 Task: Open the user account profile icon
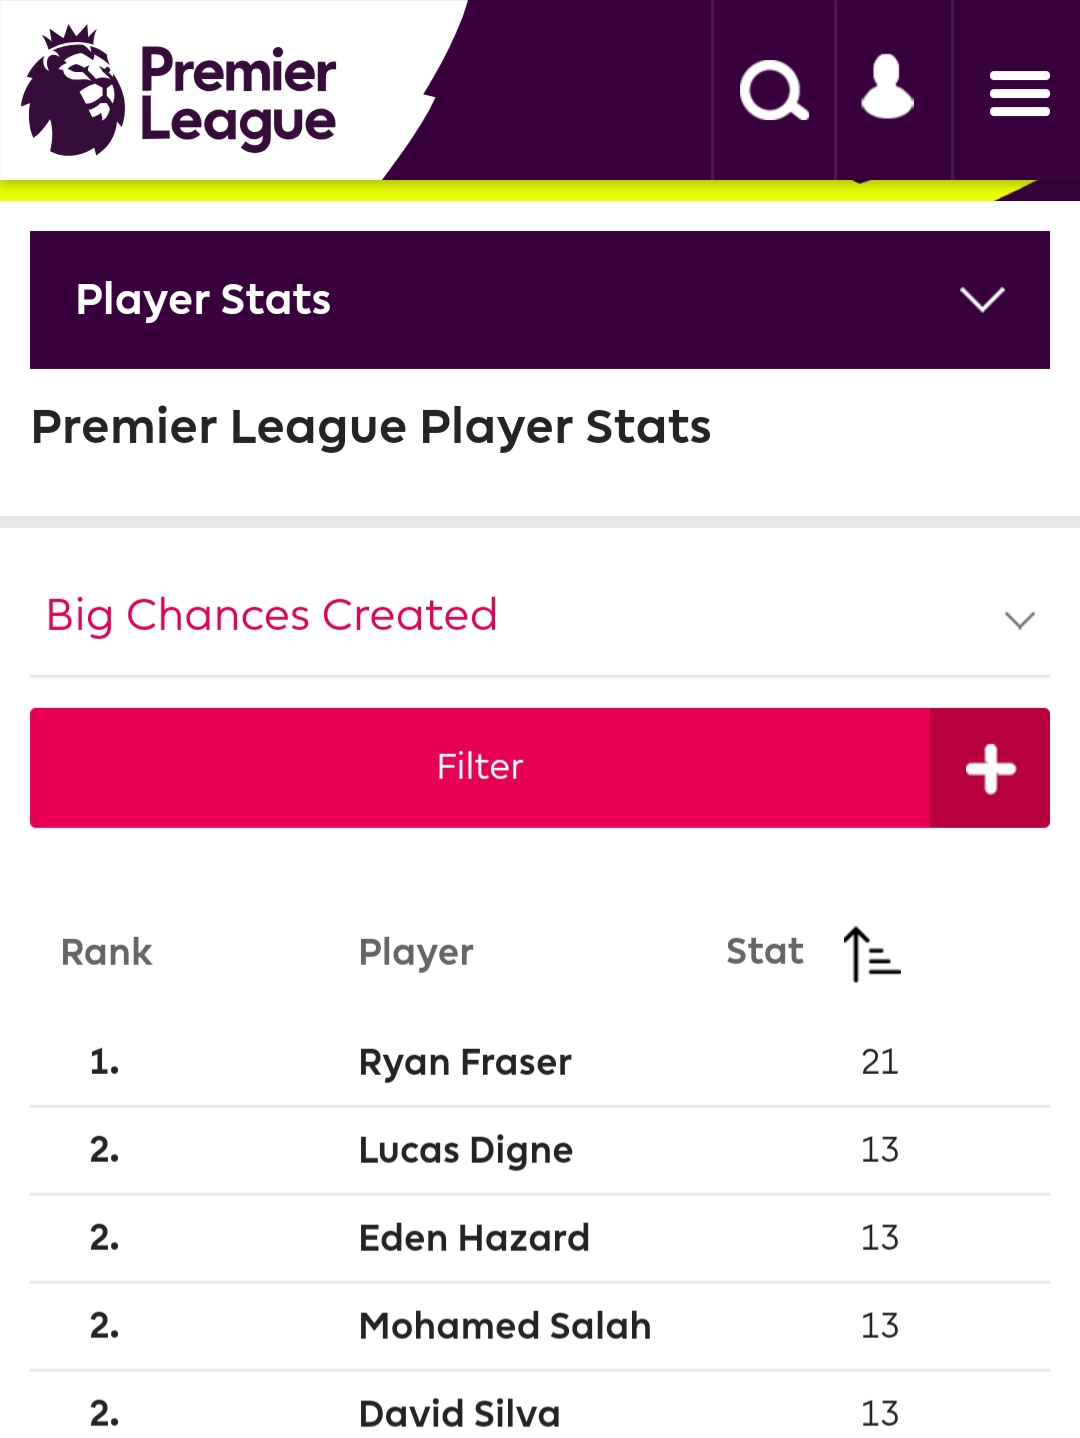[887, 88]
